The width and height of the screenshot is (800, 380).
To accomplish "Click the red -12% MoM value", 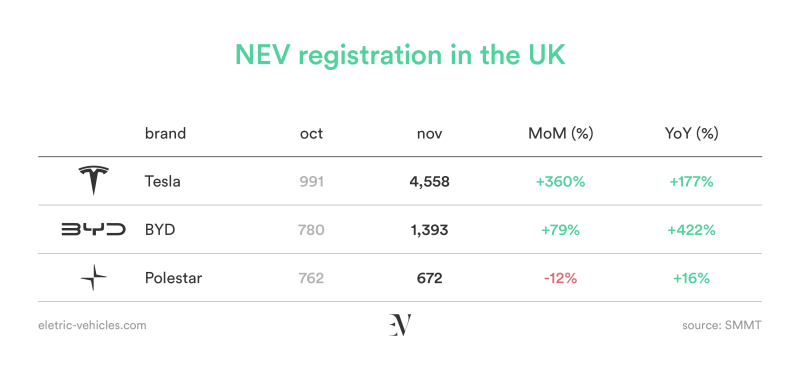I will pos(560,278).
